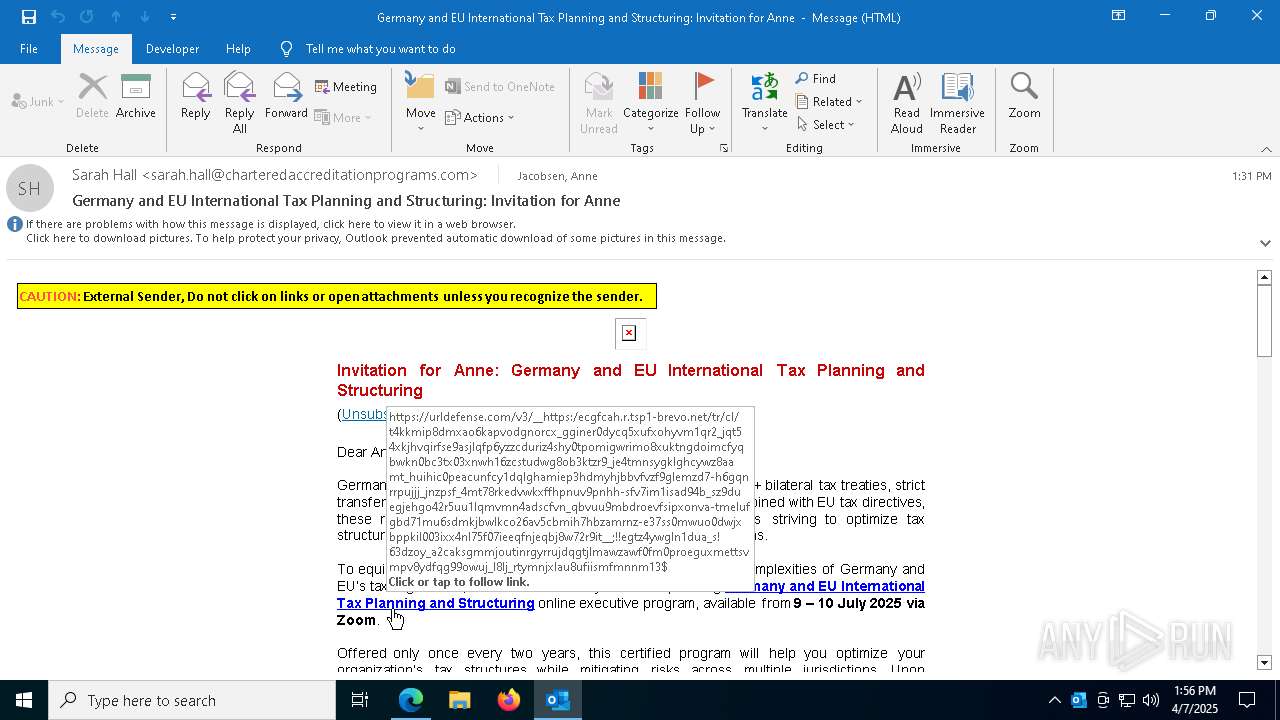Expand the message header details arrow
Screen dimensions: 1280x720
pyautogui.click(x=1265, y=243)
